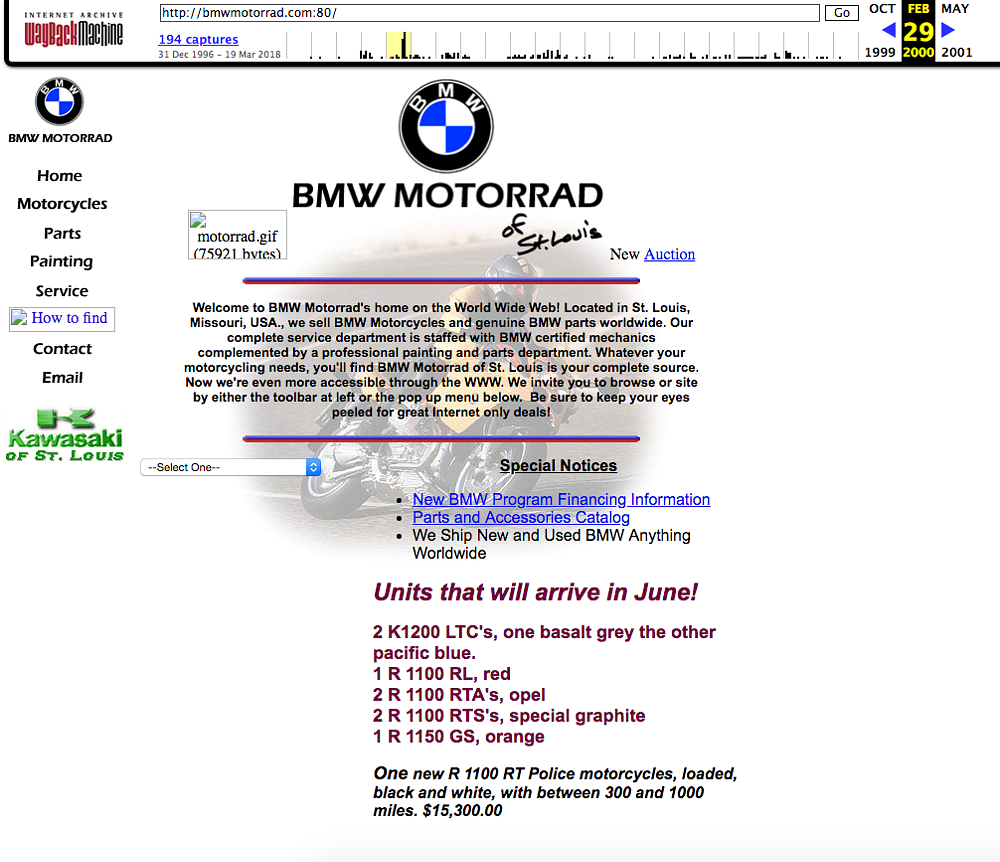Open Parts and Accessories Catalog link
The height and width of the screenshot is (862, 1000).
point(521,518)
